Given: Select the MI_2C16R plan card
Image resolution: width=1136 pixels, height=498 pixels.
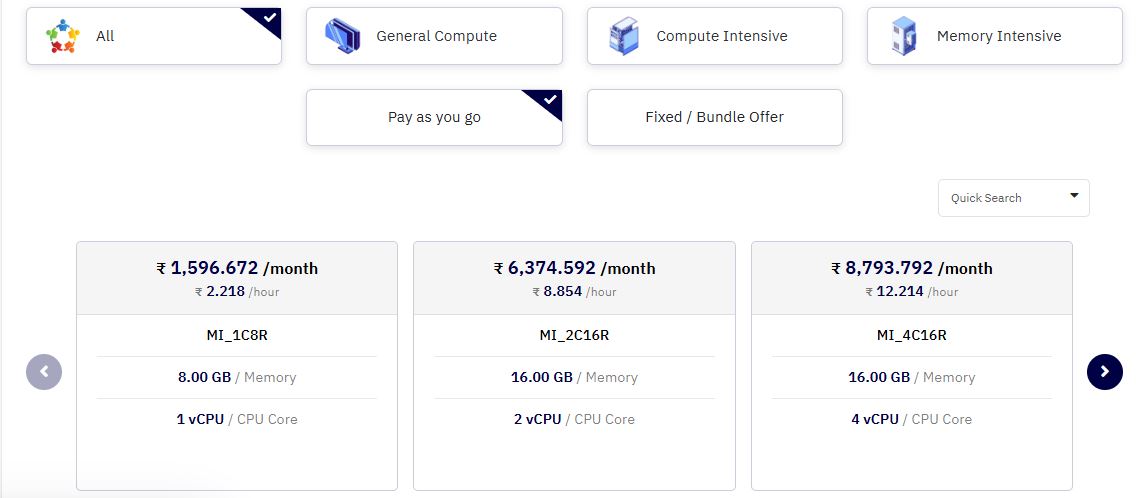Looking at the screenshot, I should [575, 366].
